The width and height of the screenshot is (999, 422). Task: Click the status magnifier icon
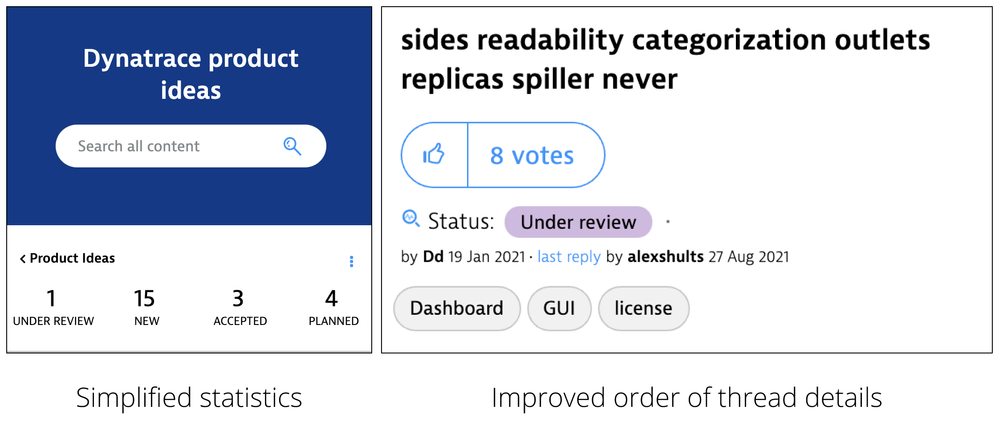[411, 219]
